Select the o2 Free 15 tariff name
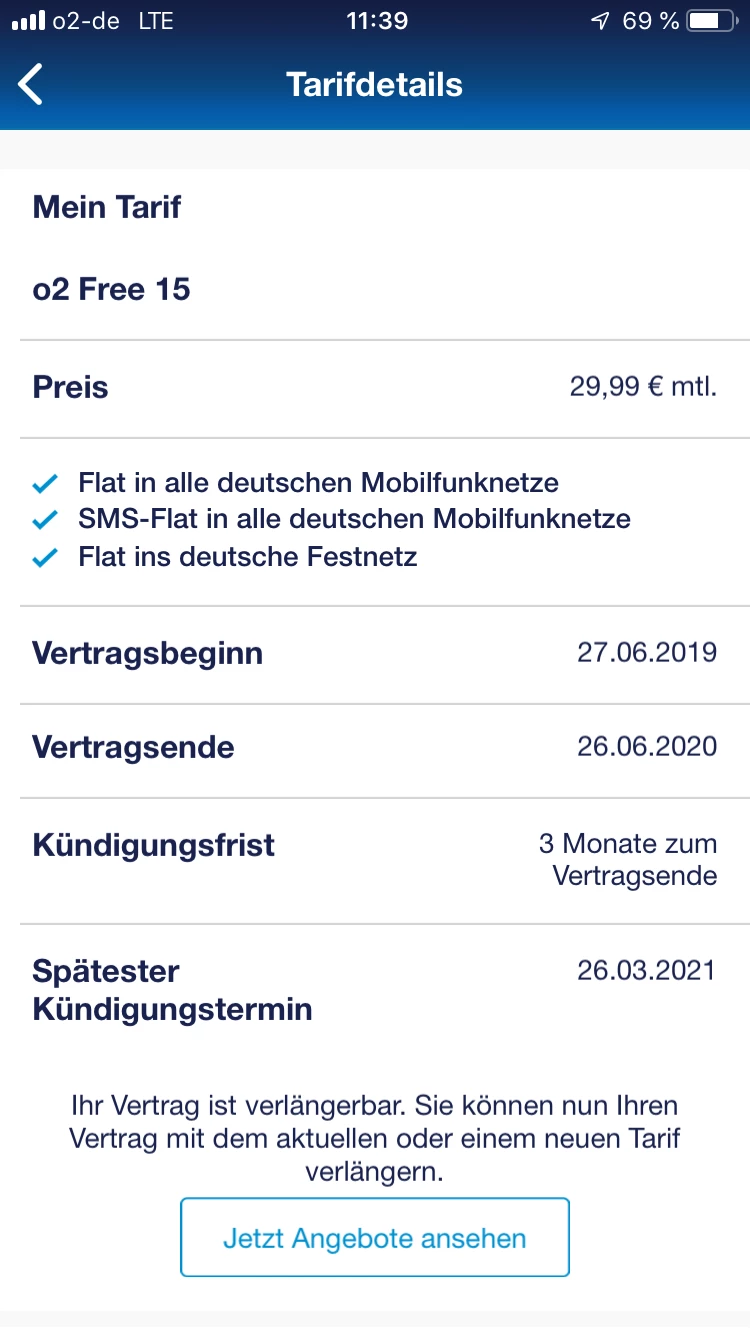Screen dimensions: 750x1334 point(112,290)
